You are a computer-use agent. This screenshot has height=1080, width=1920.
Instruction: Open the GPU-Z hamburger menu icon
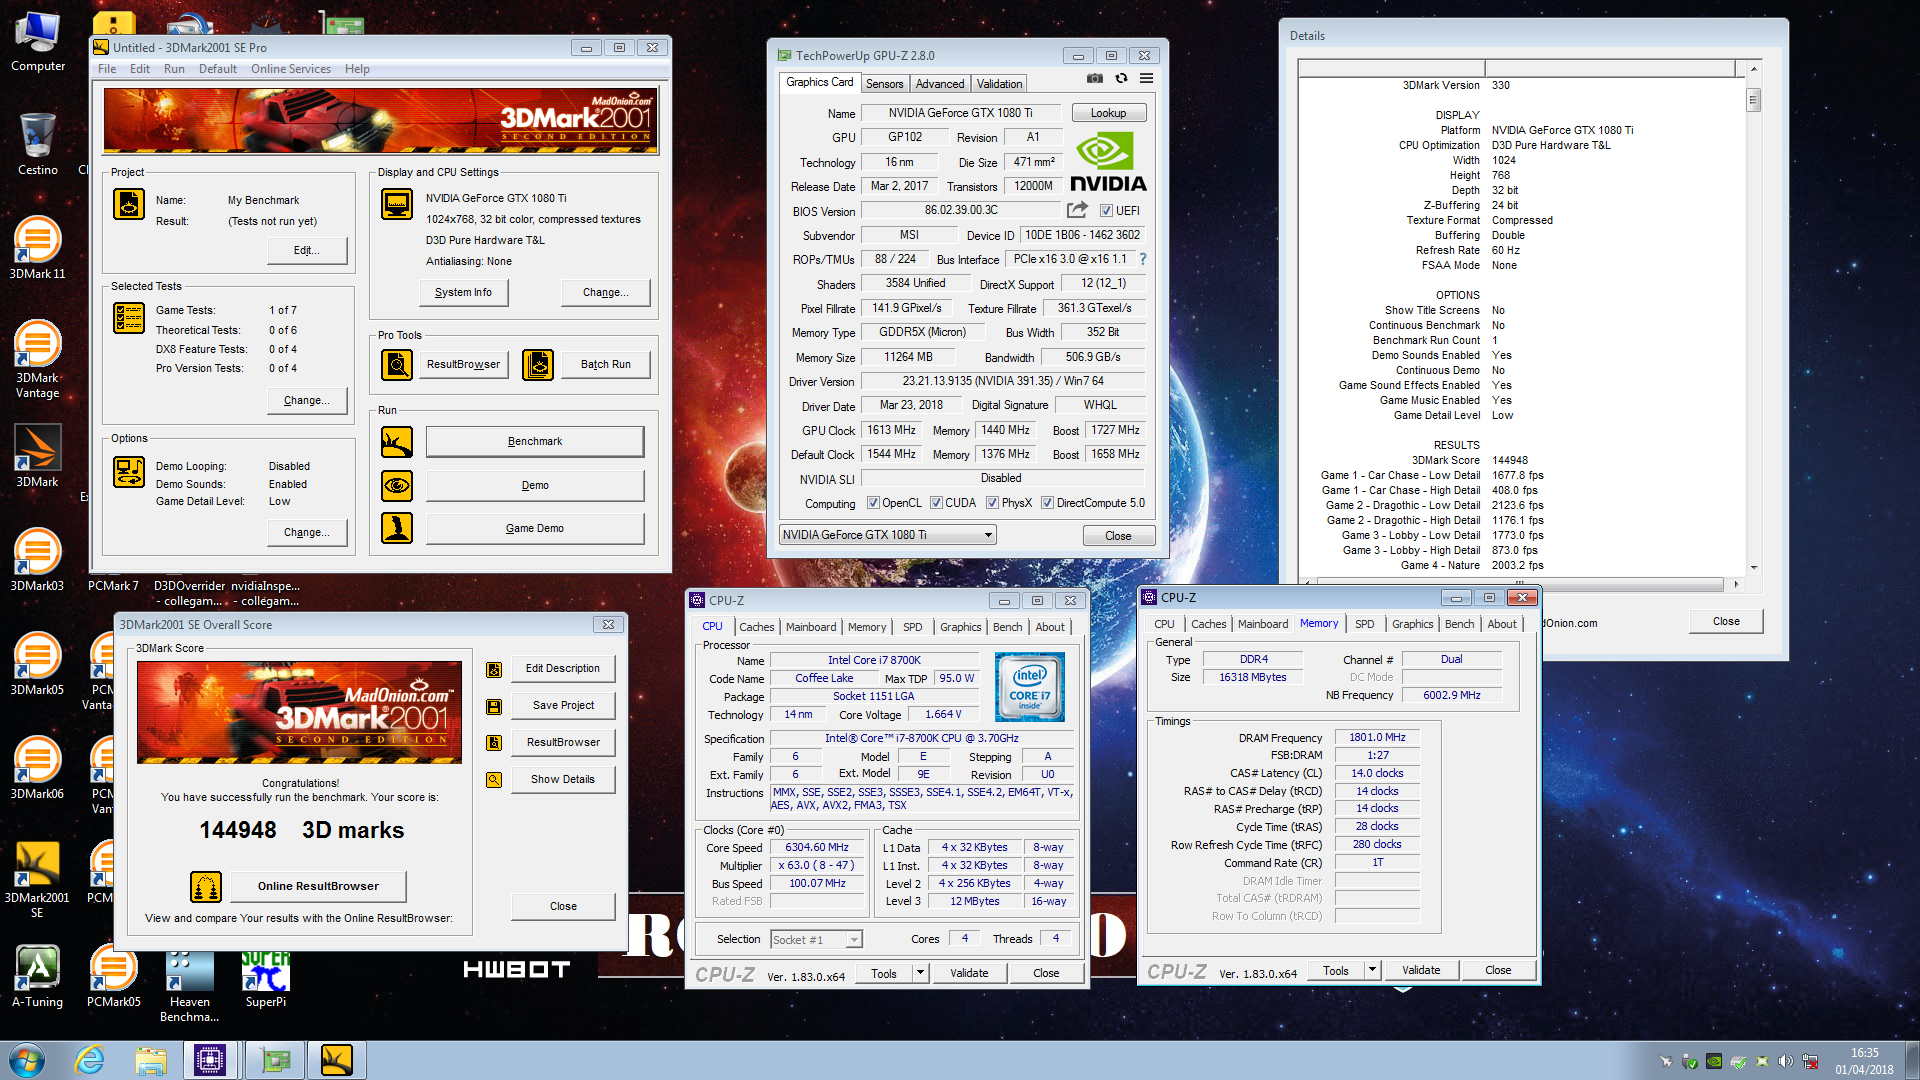[1146, 79]
